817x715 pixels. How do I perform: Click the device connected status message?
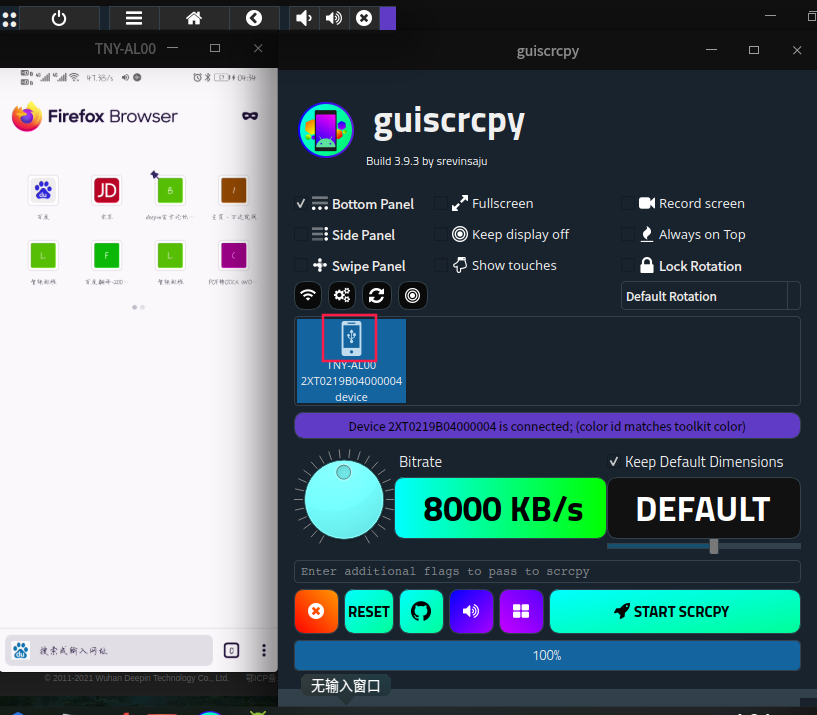[547, 426]
